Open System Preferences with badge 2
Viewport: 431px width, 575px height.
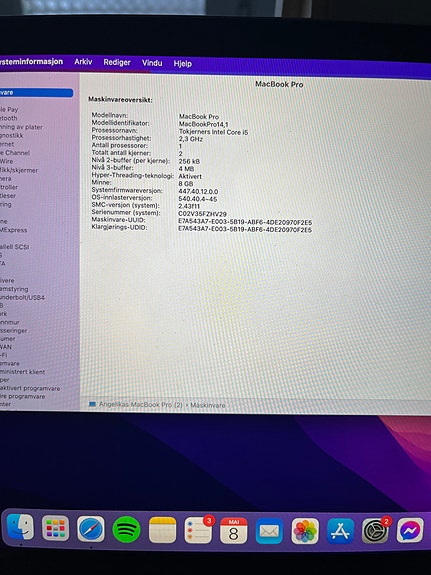[x=376, y=530]
